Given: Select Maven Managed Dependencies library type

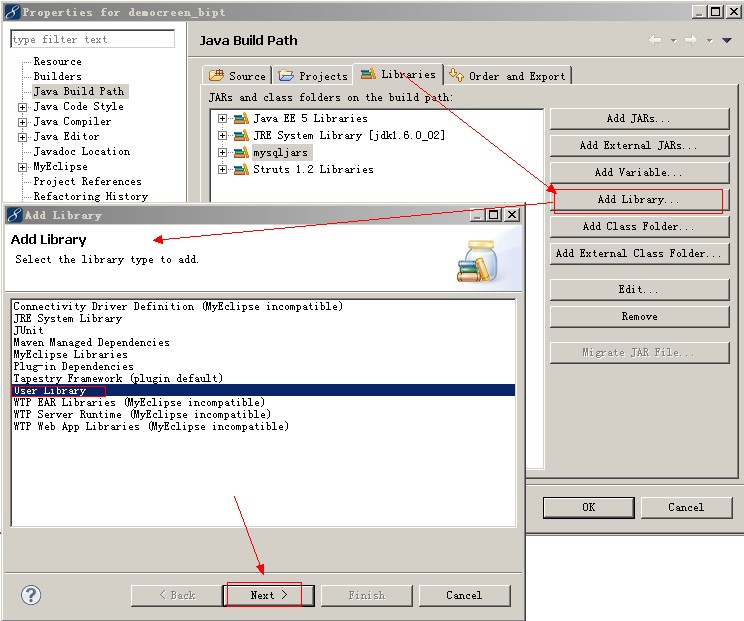Looking at the screenshot, I should click(x=263, y=343).
